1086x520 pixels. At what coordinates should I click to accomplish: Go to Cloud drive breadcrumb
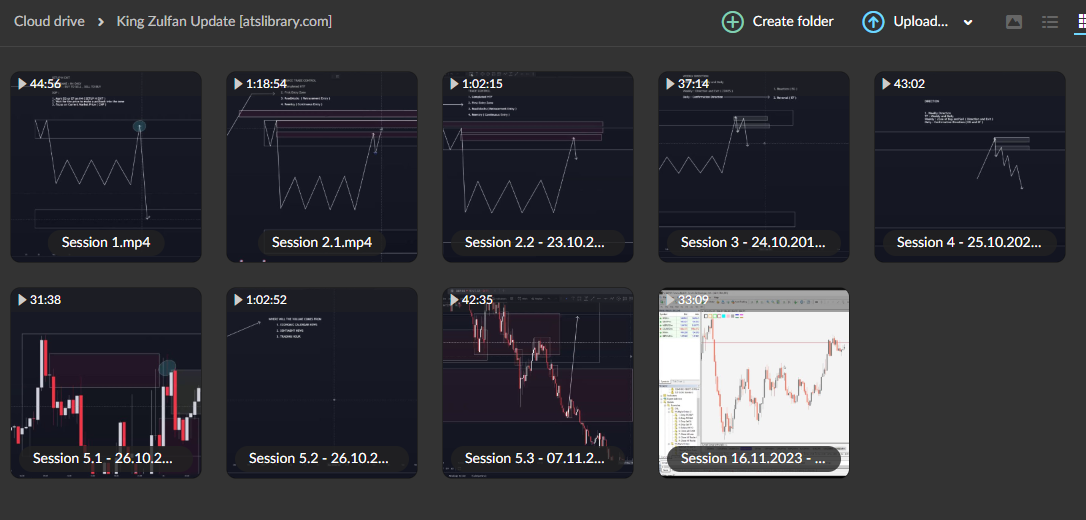49,21
